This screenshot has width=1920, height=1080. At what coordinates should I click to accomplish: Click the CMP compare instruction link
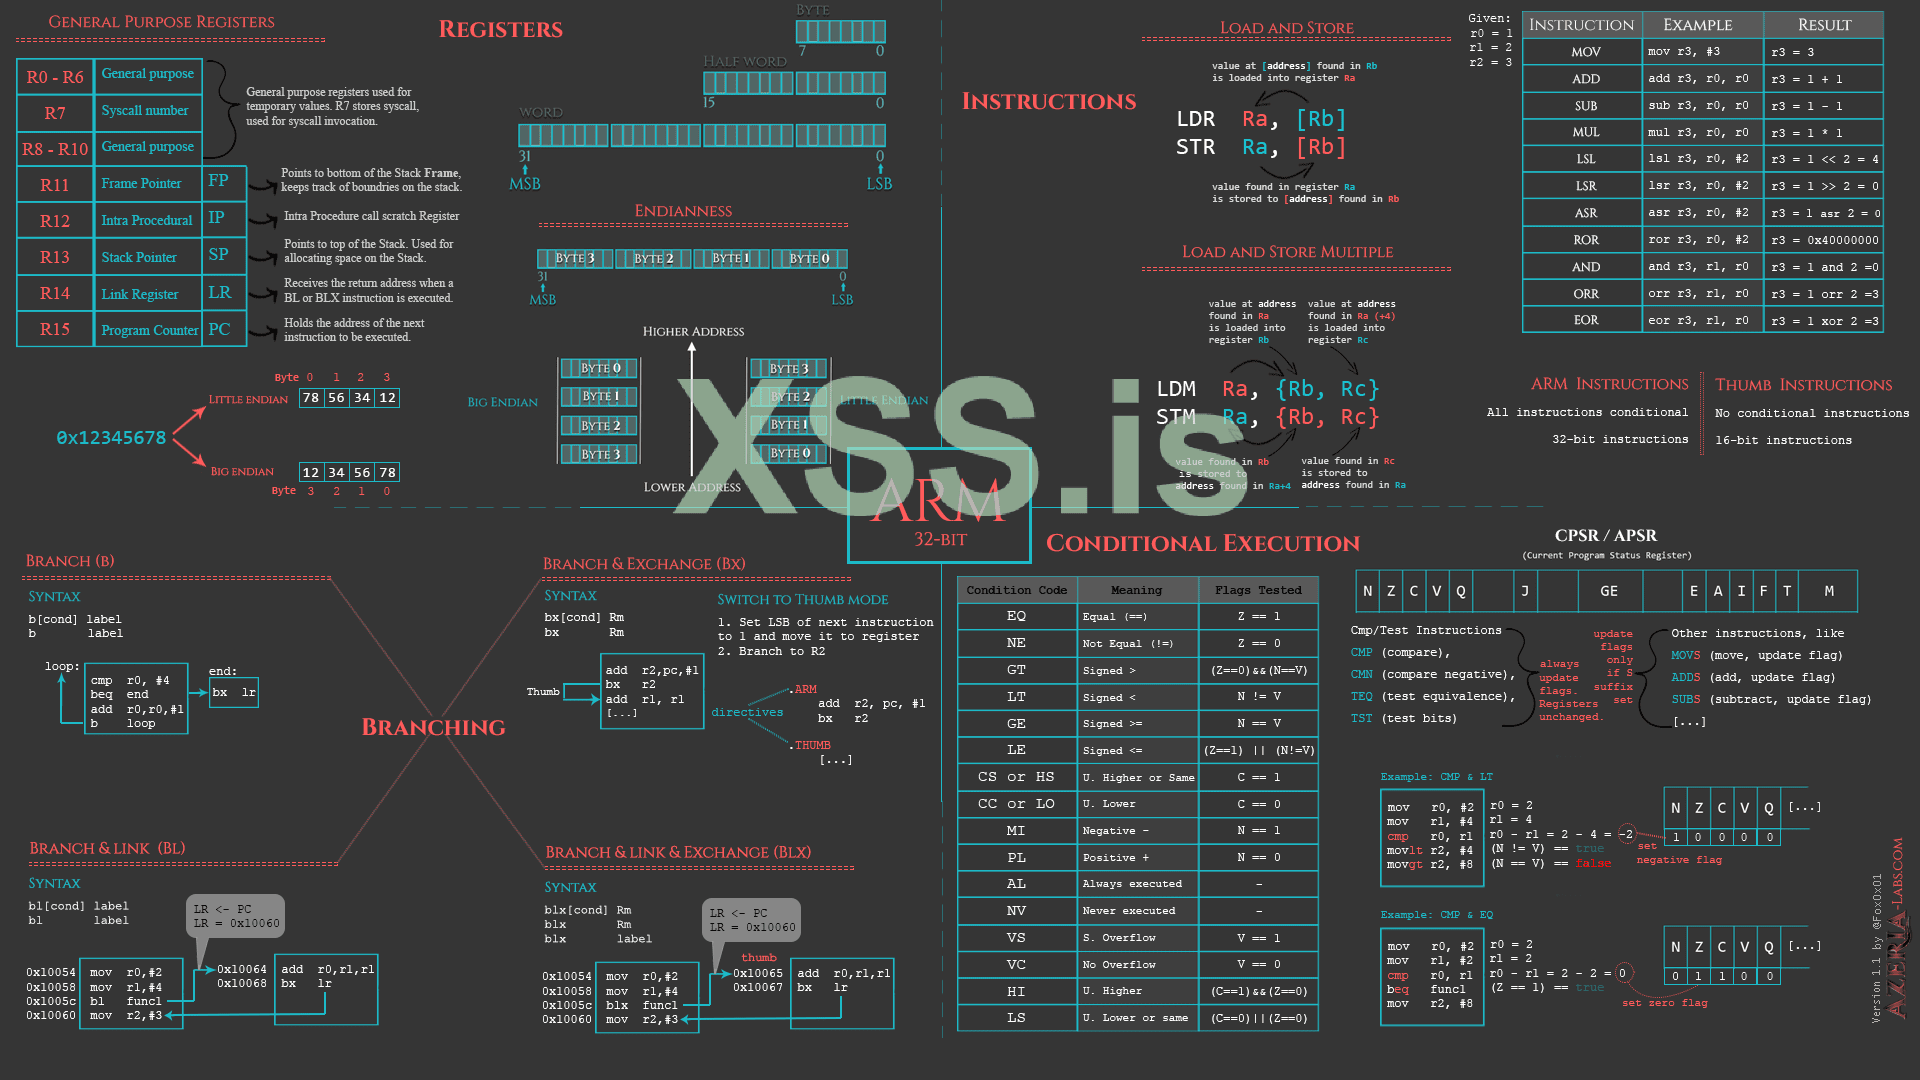point(1361,652)
